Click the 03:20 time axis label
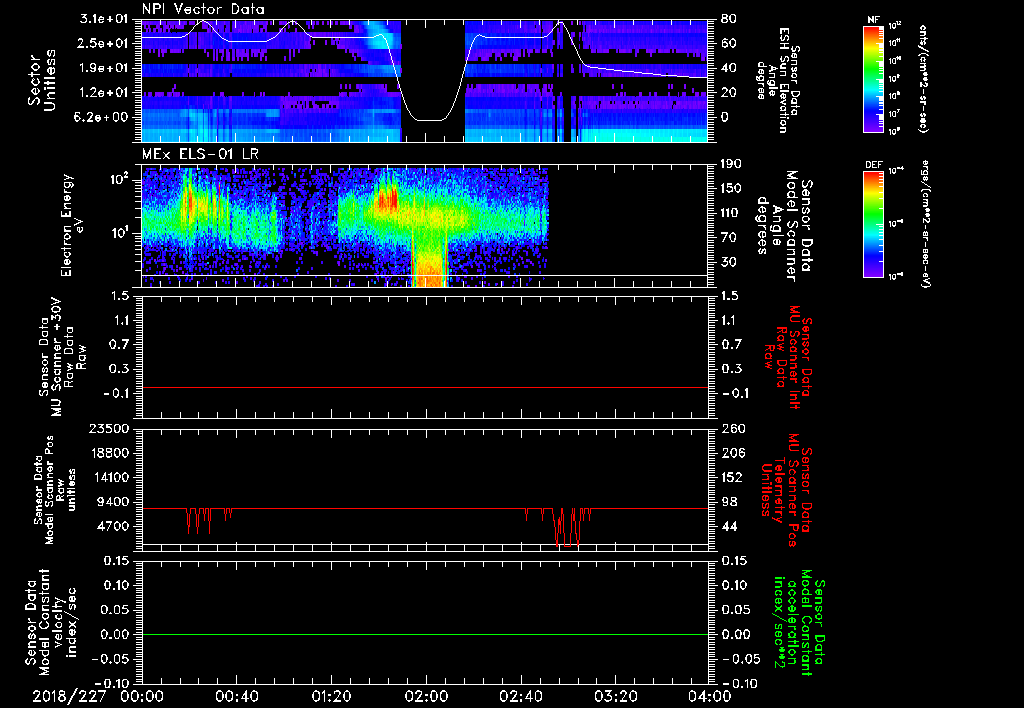Screen dimensions: 1024x708 [x=615, y=696]
